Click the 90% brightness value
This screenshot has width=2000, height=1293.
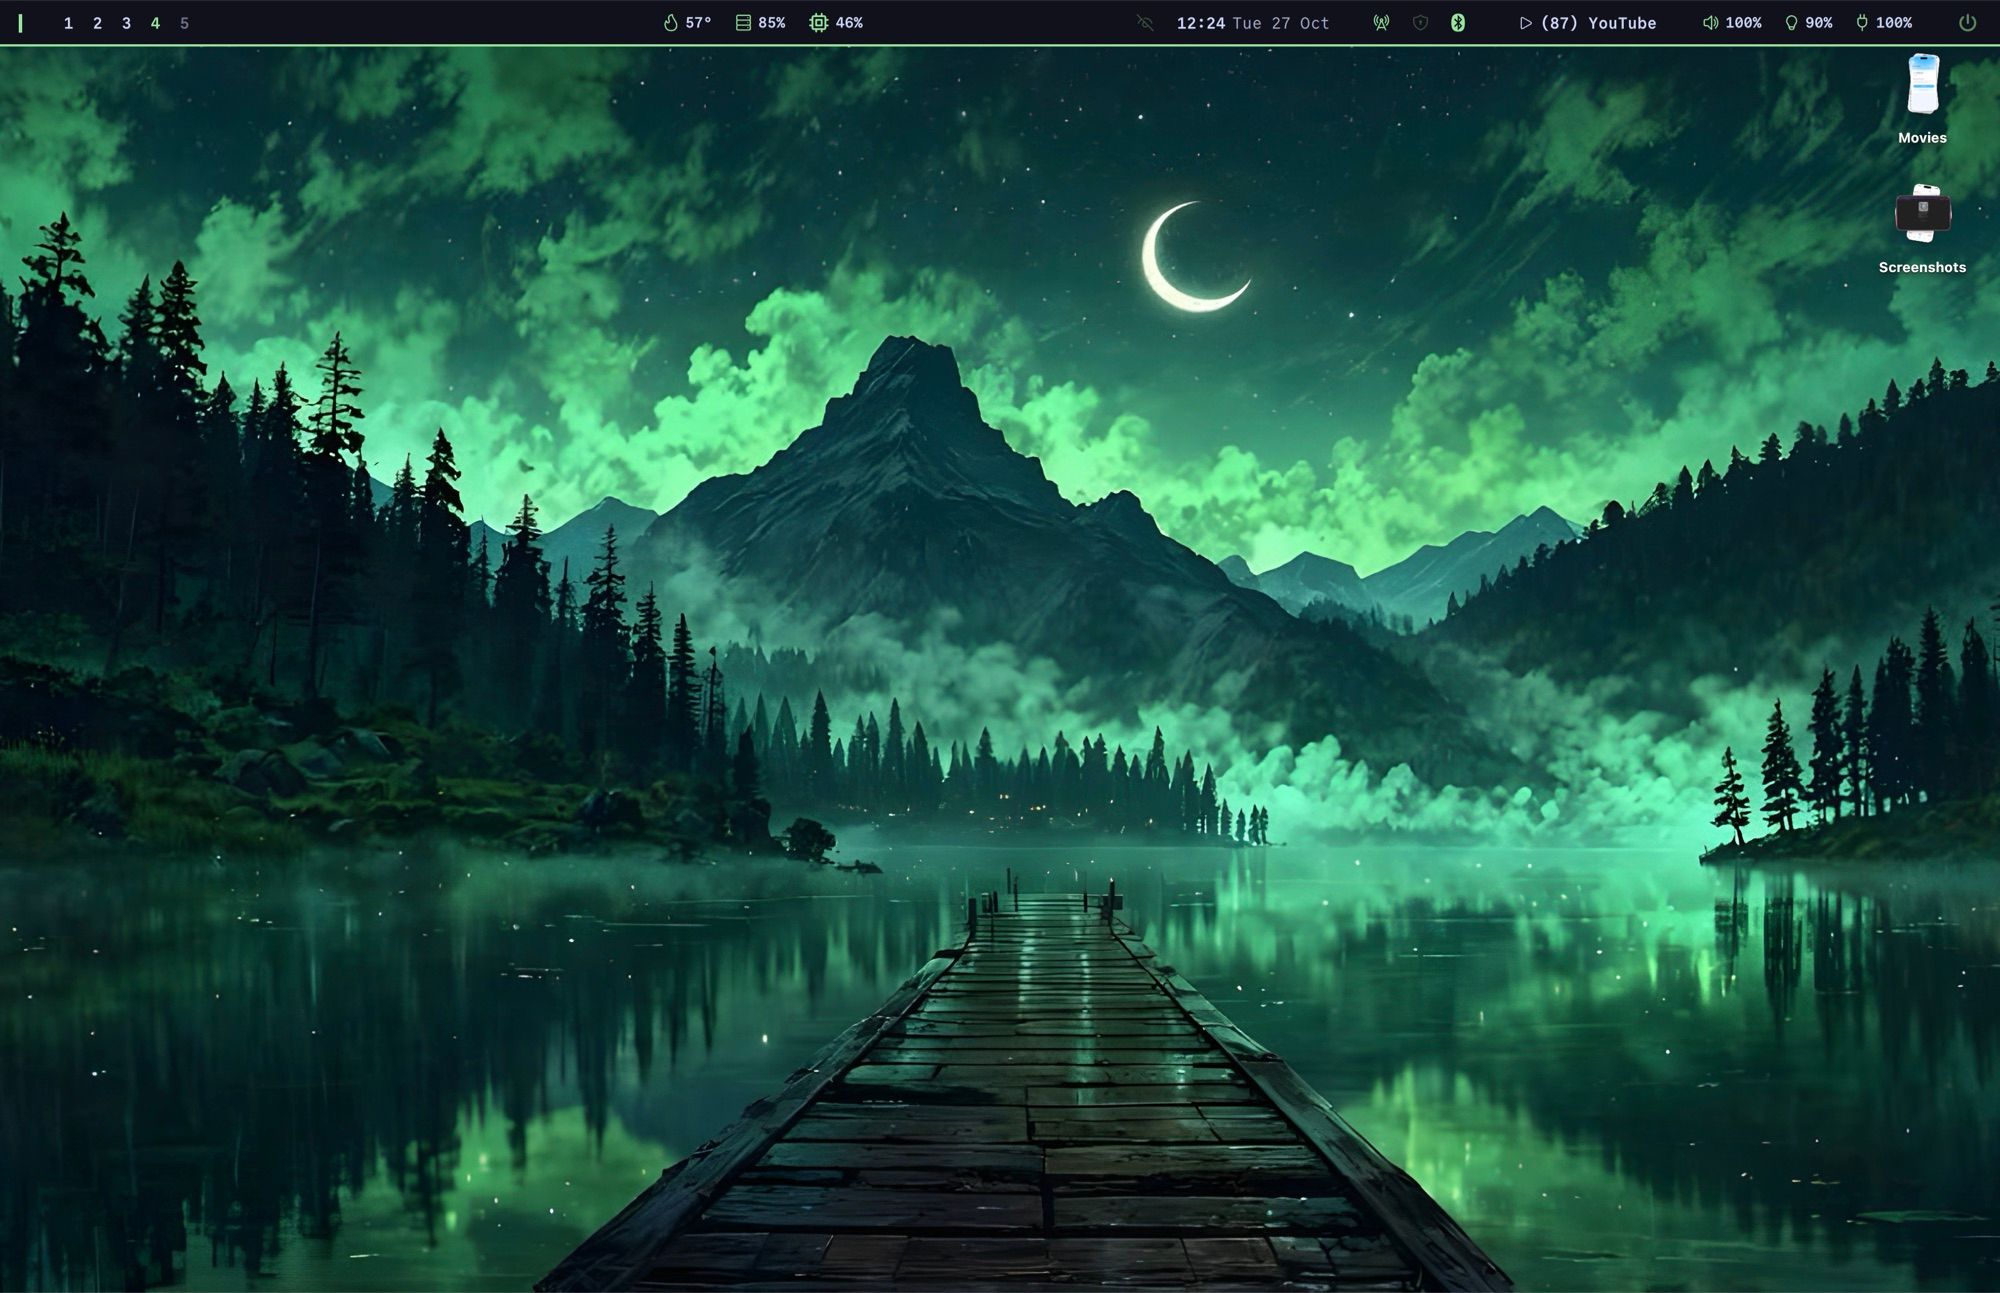click(x=1819, y=23)
